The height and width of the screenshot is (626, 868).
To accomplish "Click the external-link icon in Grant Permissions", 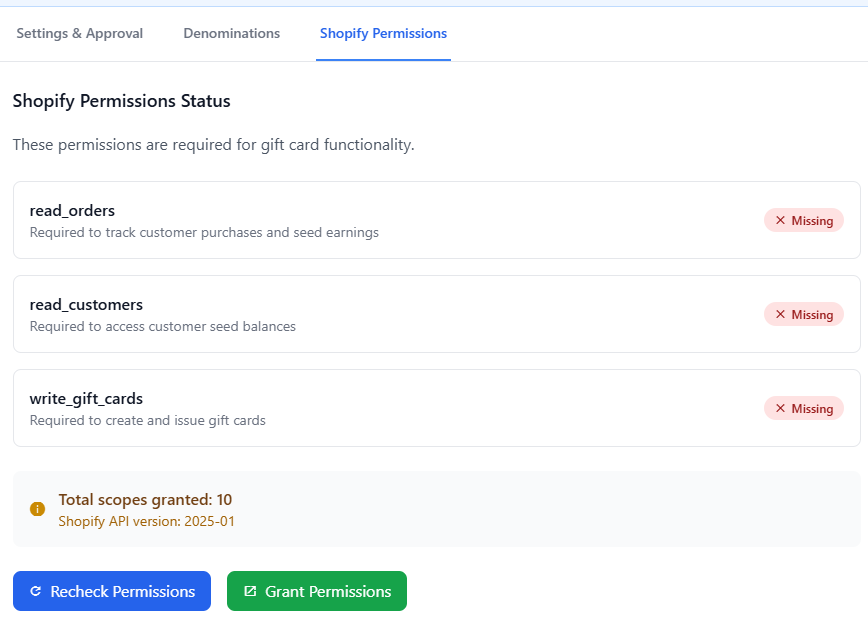I will click(x=250, y=591).
